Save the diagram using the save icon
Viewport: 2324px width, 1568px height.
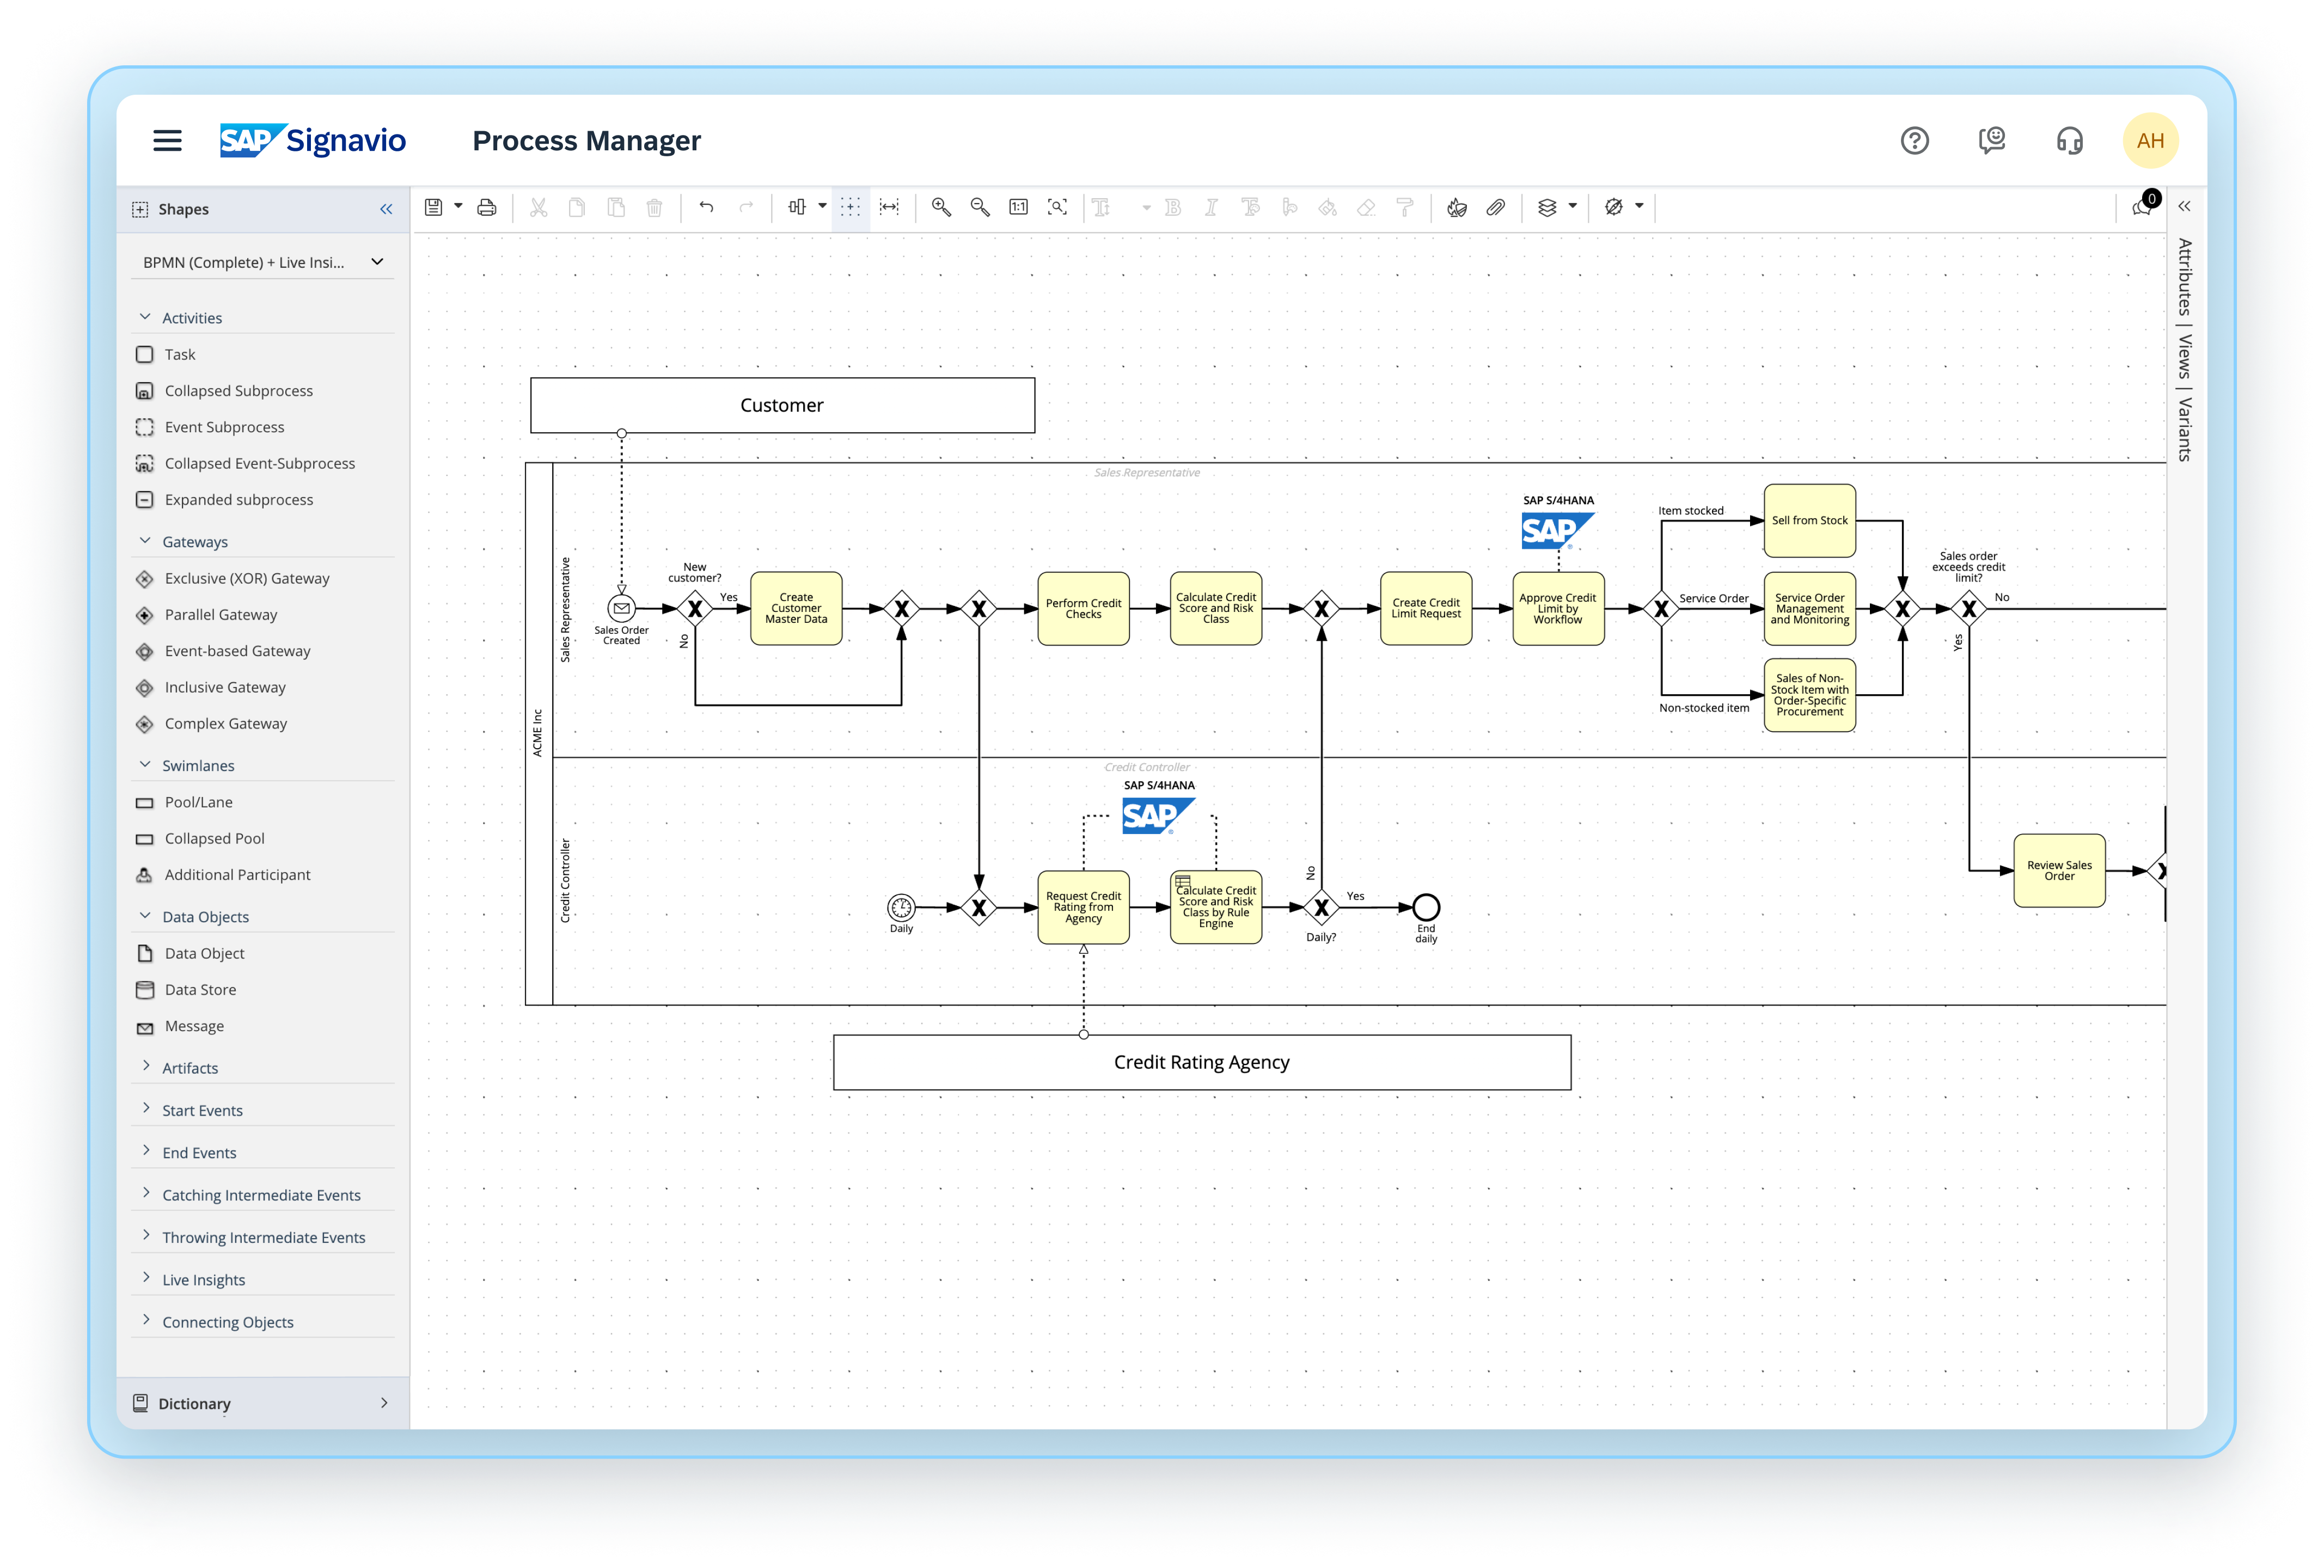pos(434,207)
